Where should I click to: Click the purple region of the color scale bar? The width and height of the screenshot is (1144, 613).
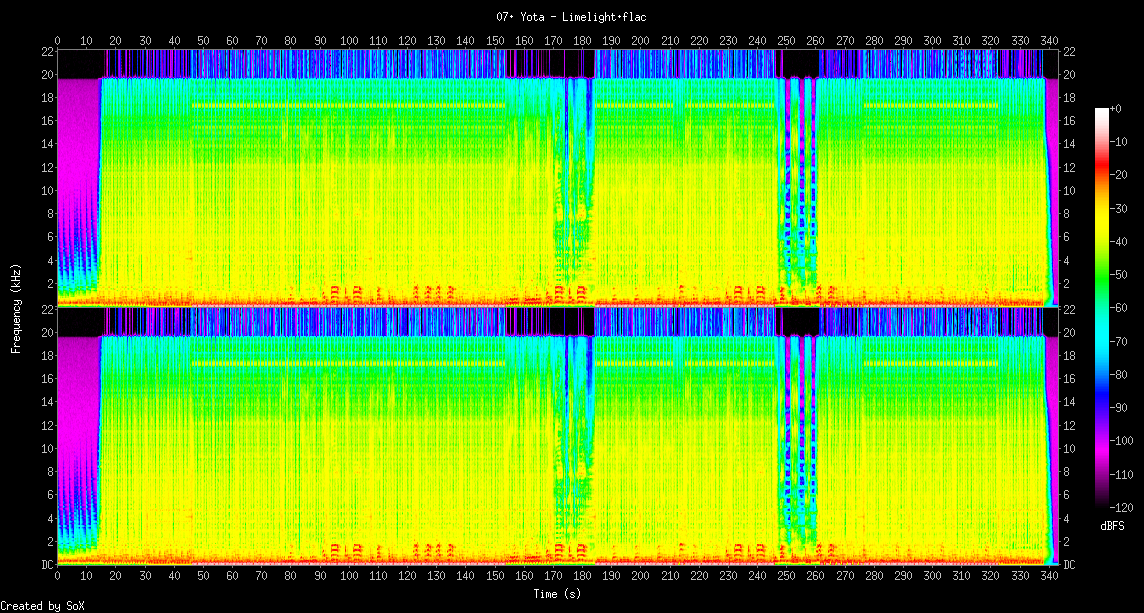click(1101, 440)
